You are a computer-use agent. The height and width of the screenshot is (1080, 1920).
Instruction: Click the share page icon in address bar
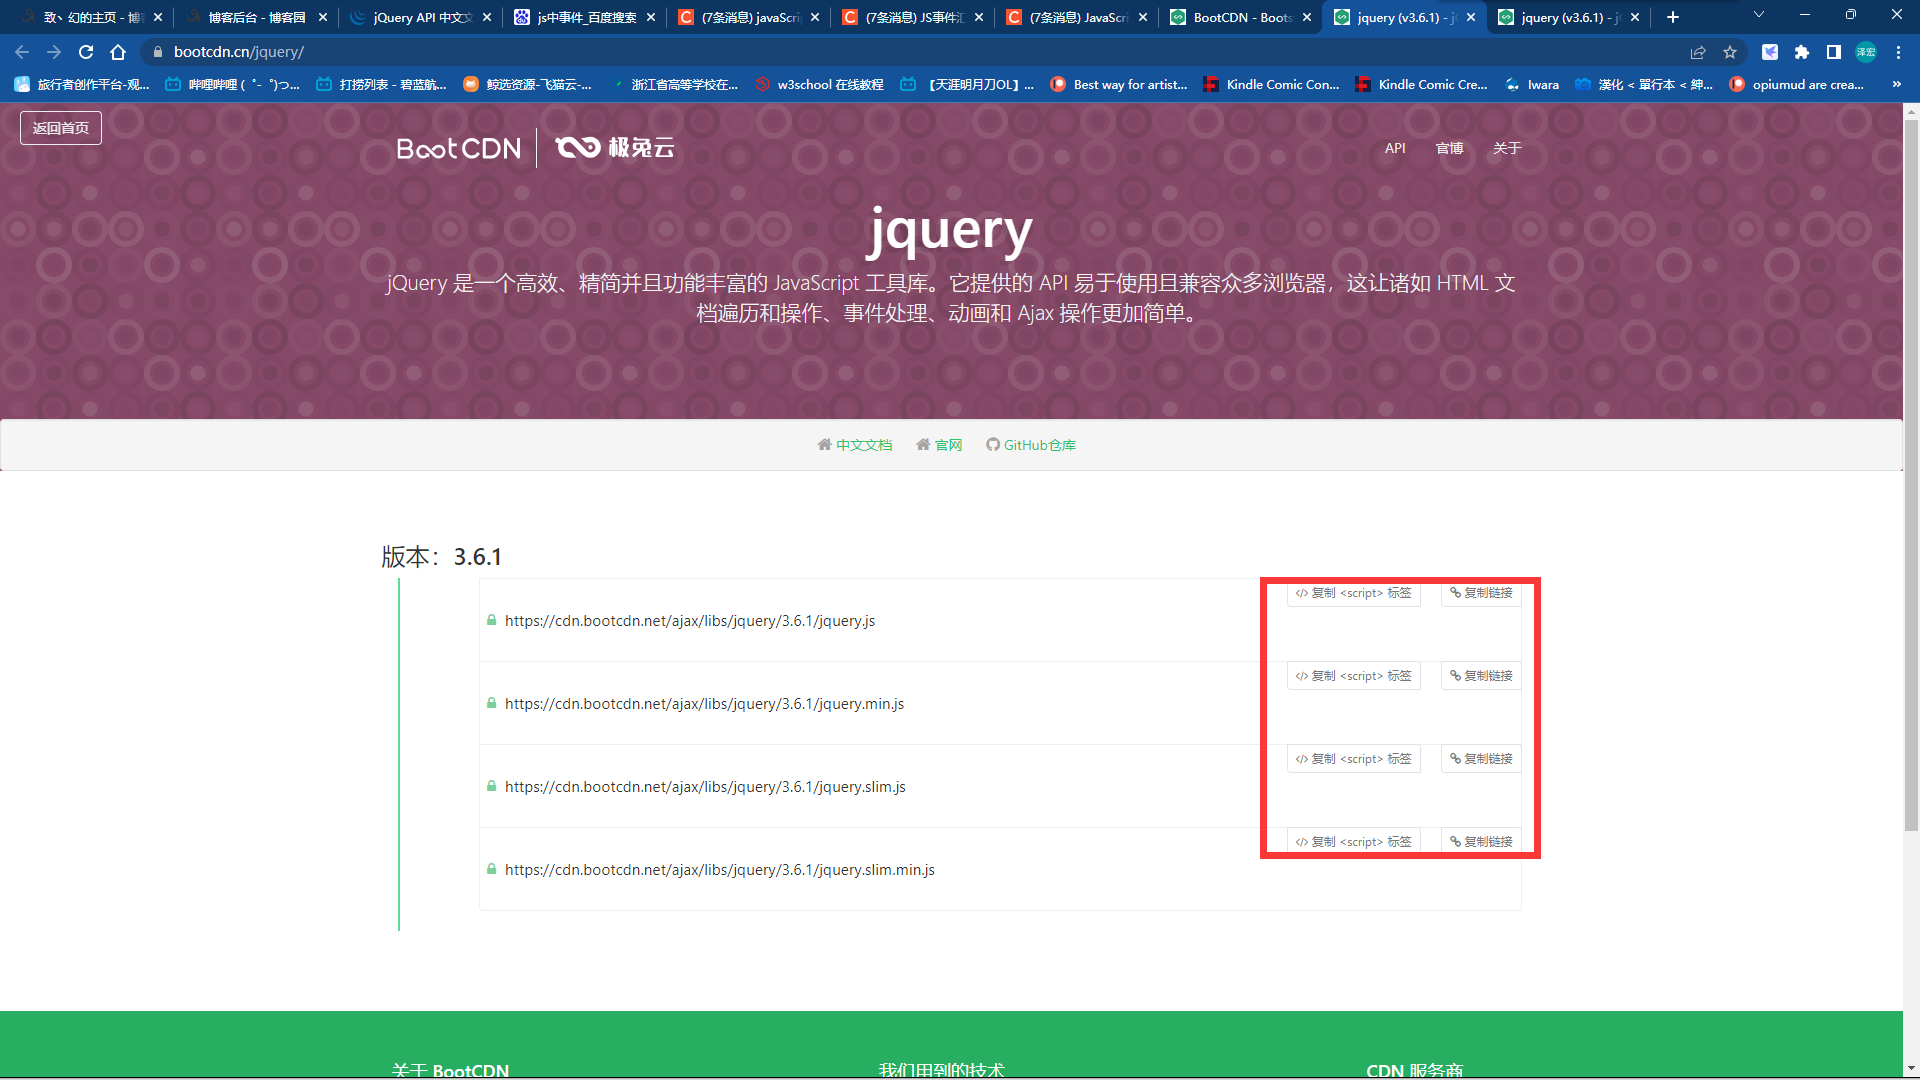point(1698,52)
